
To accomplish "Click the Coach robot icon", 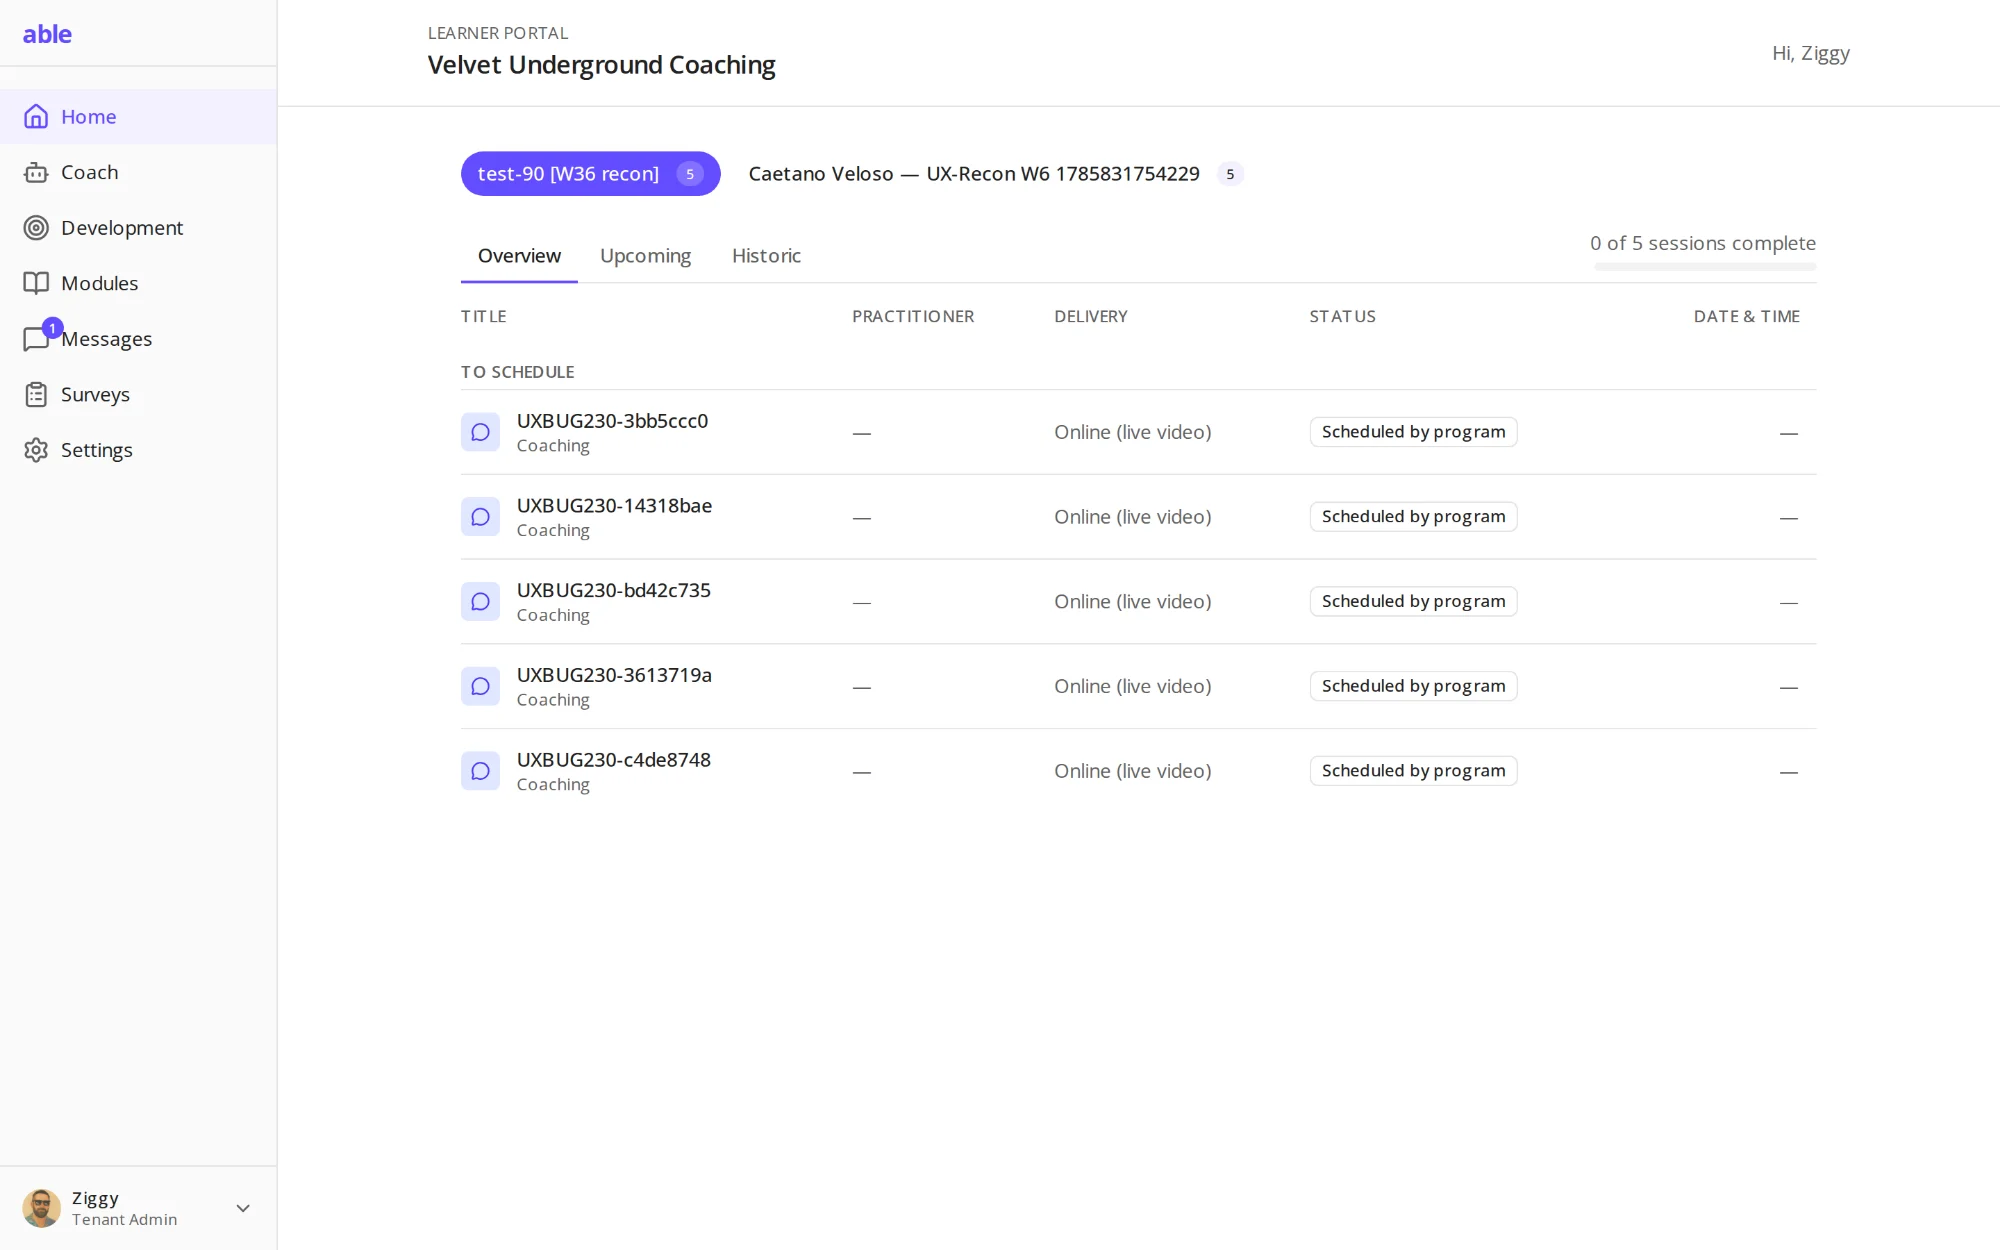I will pyautogui.click(x=36, y=172).
